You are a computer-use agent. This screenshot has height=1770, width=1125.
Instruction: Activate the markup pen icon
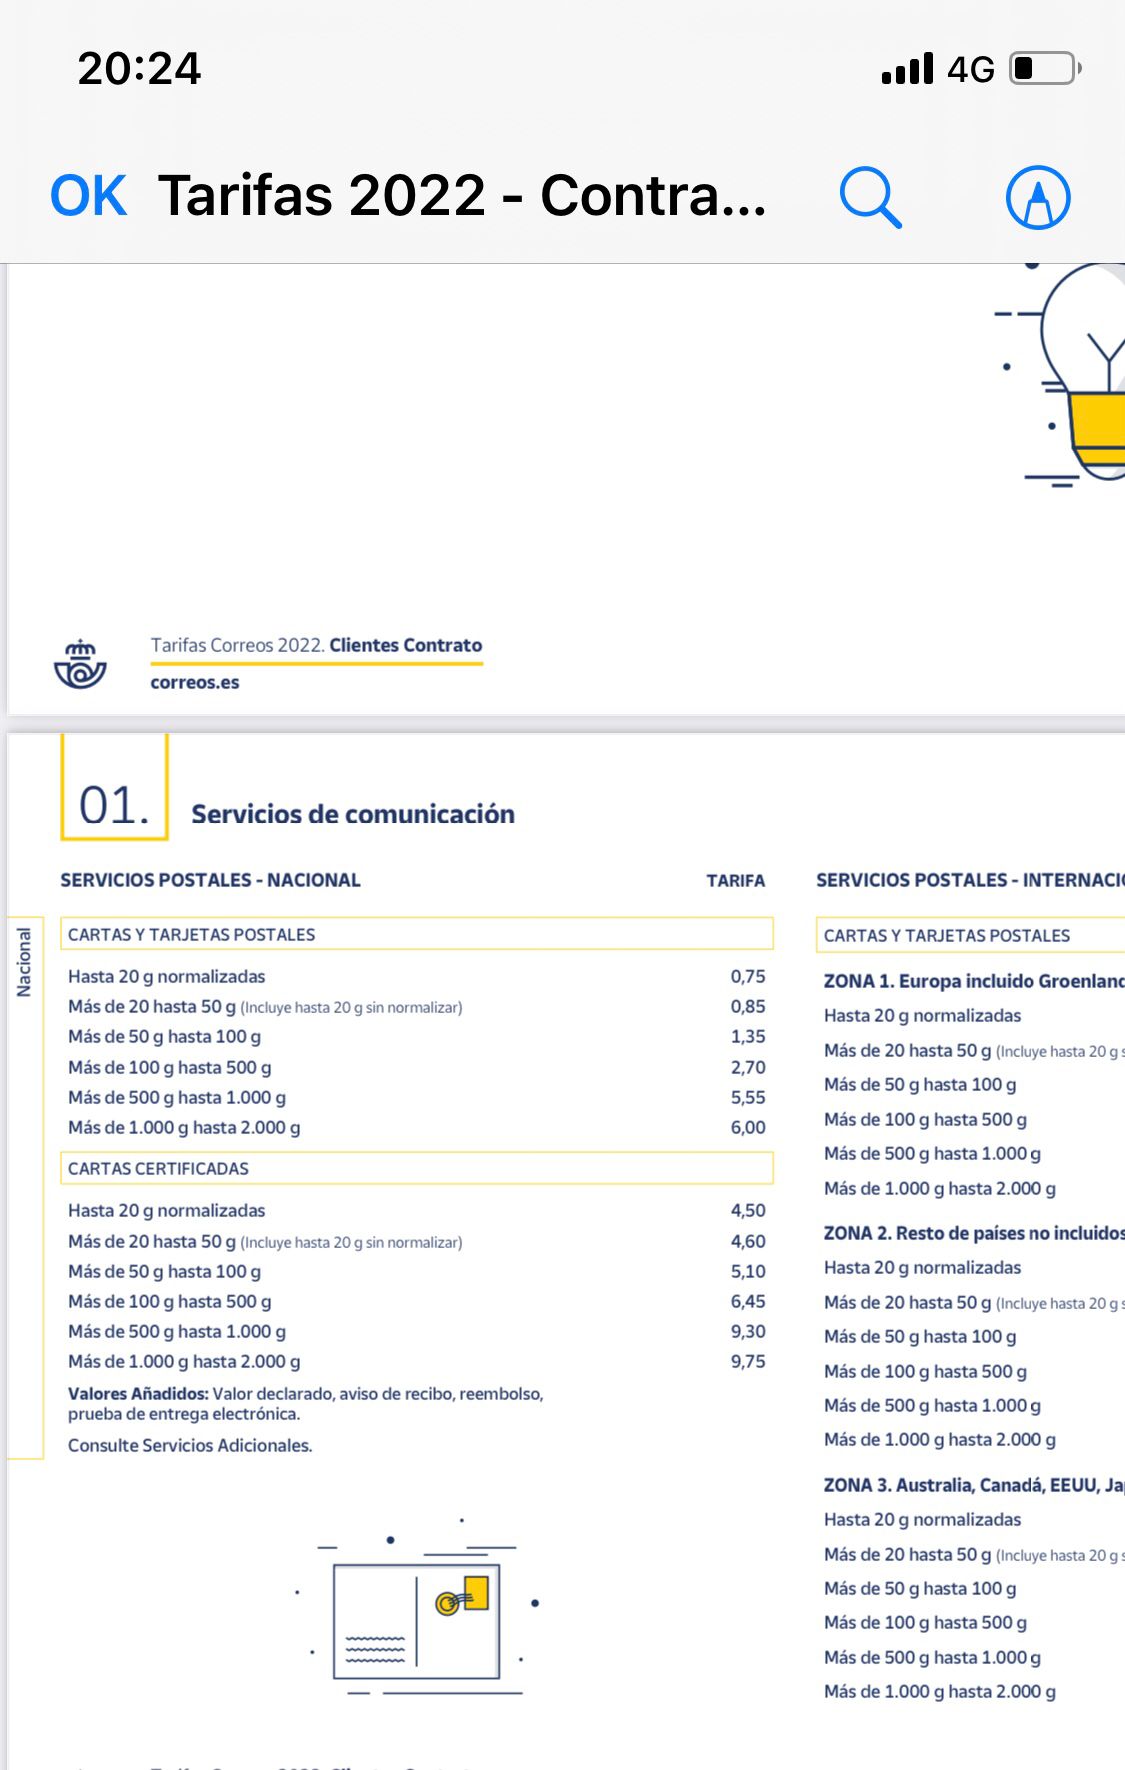click(x=1038, y=197)
